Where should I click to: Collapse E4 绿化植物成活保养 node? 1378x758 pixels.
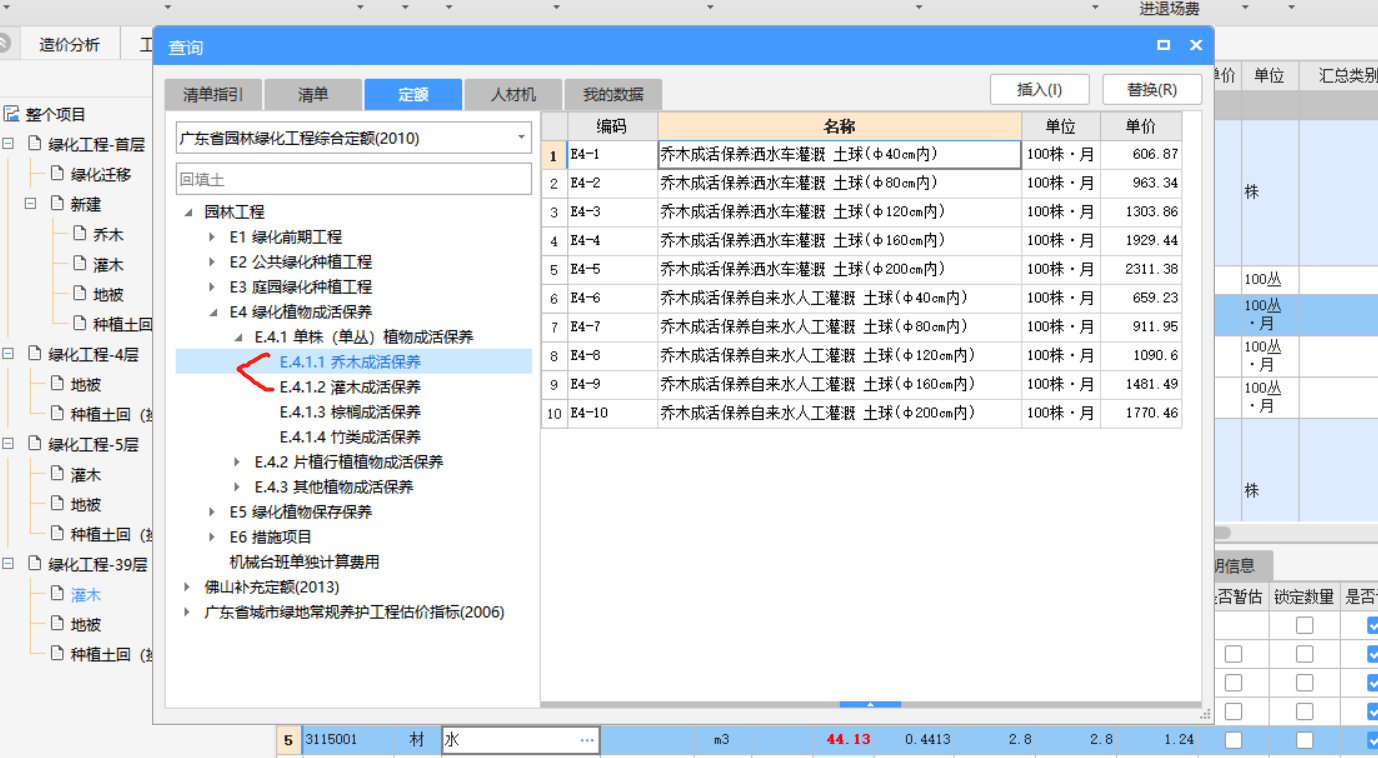coord(212,312)
